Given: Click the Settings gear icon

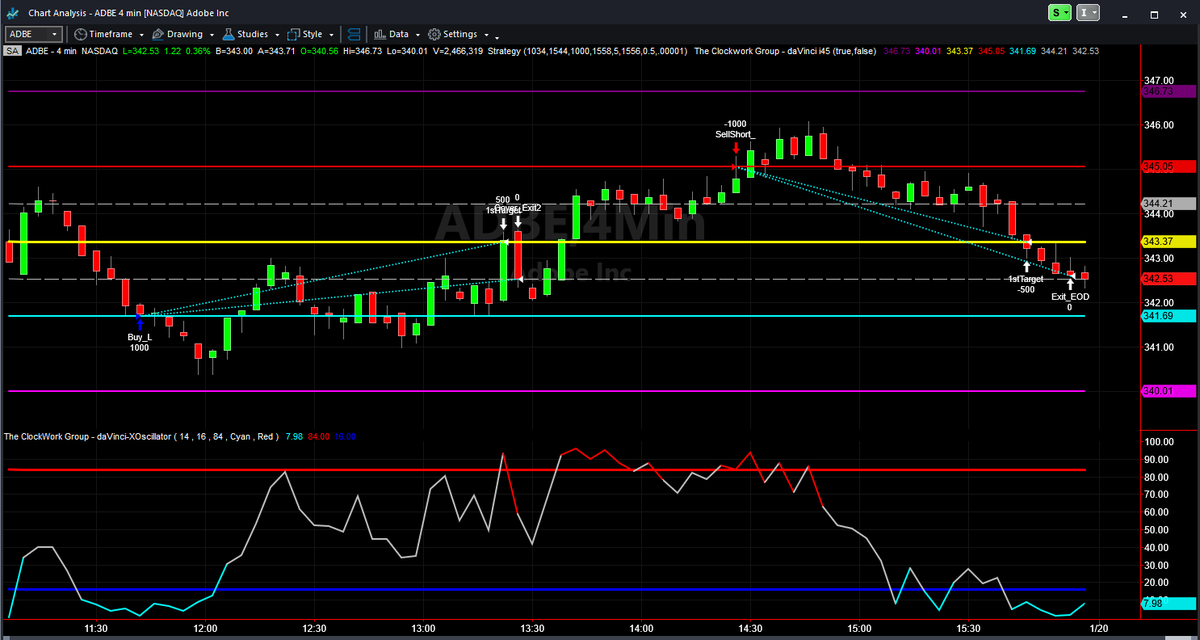Looking at the screenshot, I should (434, 34).
